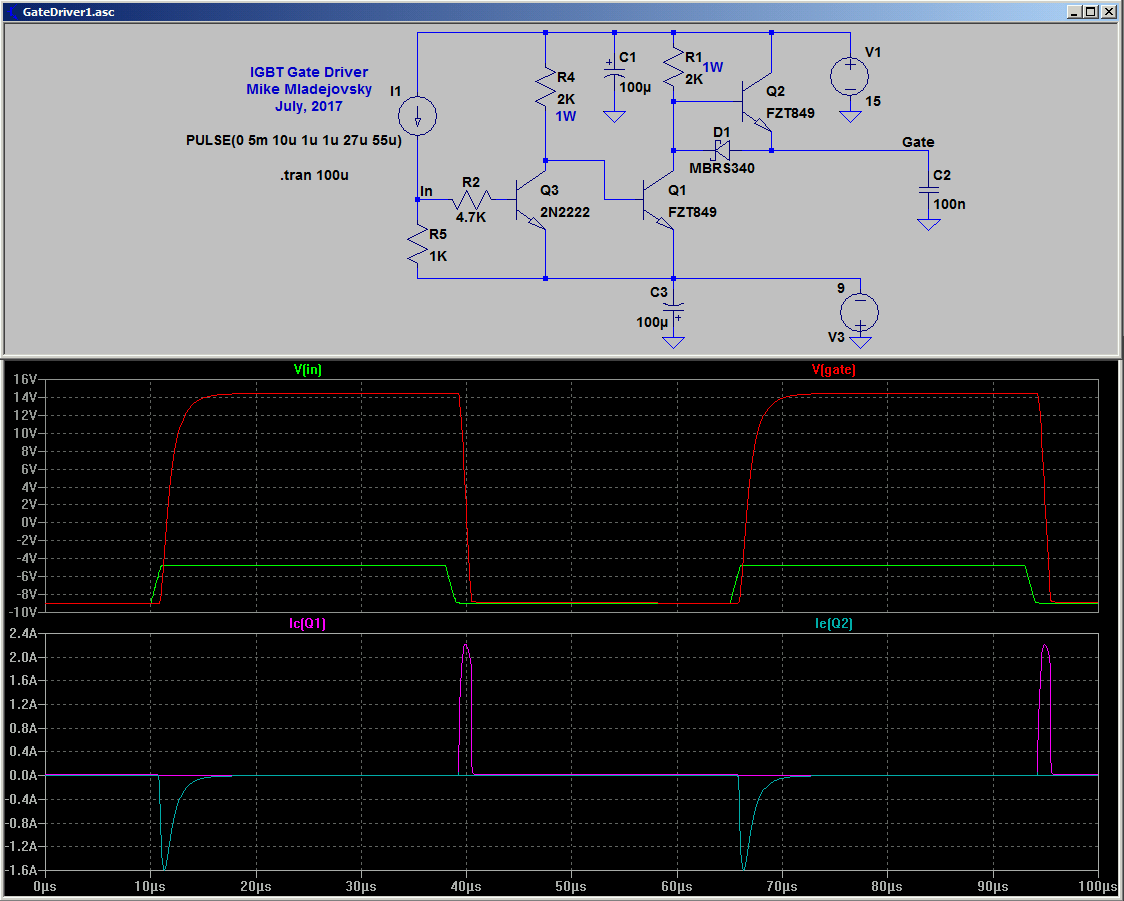Click the V(gate) trace label

[834, 370]
